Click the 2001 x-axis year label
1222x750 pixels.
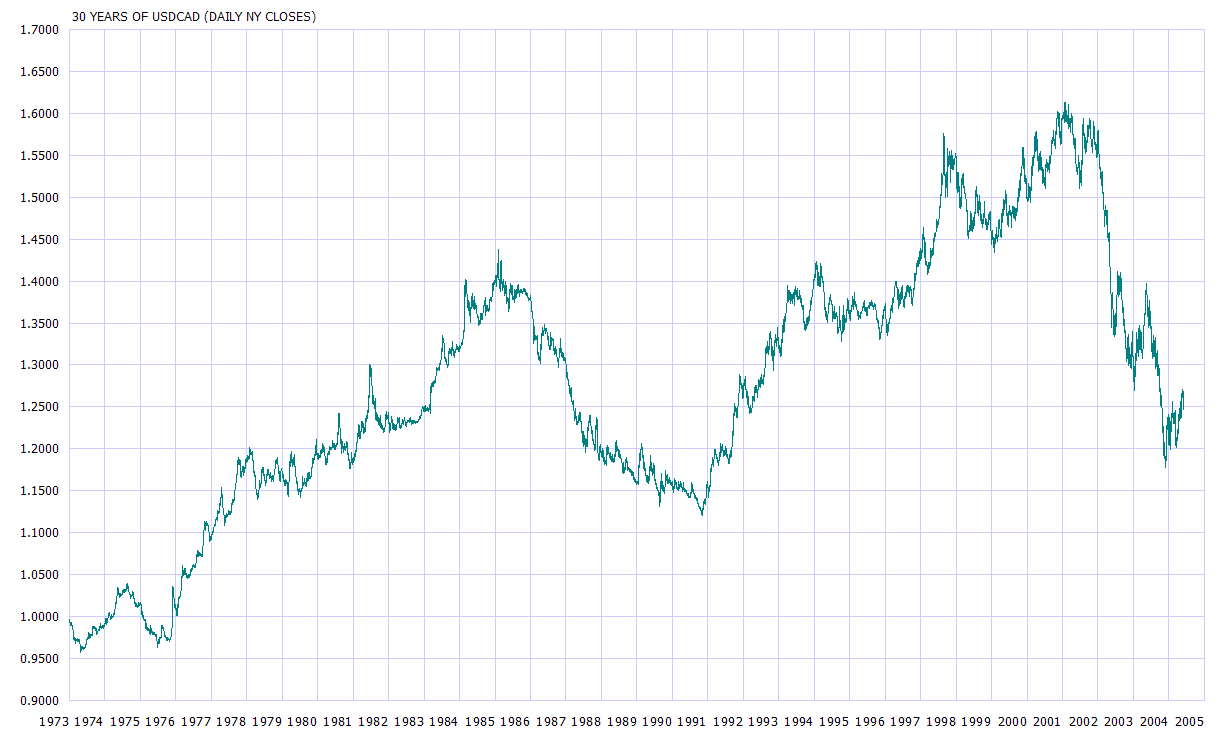click(1048, 722)
